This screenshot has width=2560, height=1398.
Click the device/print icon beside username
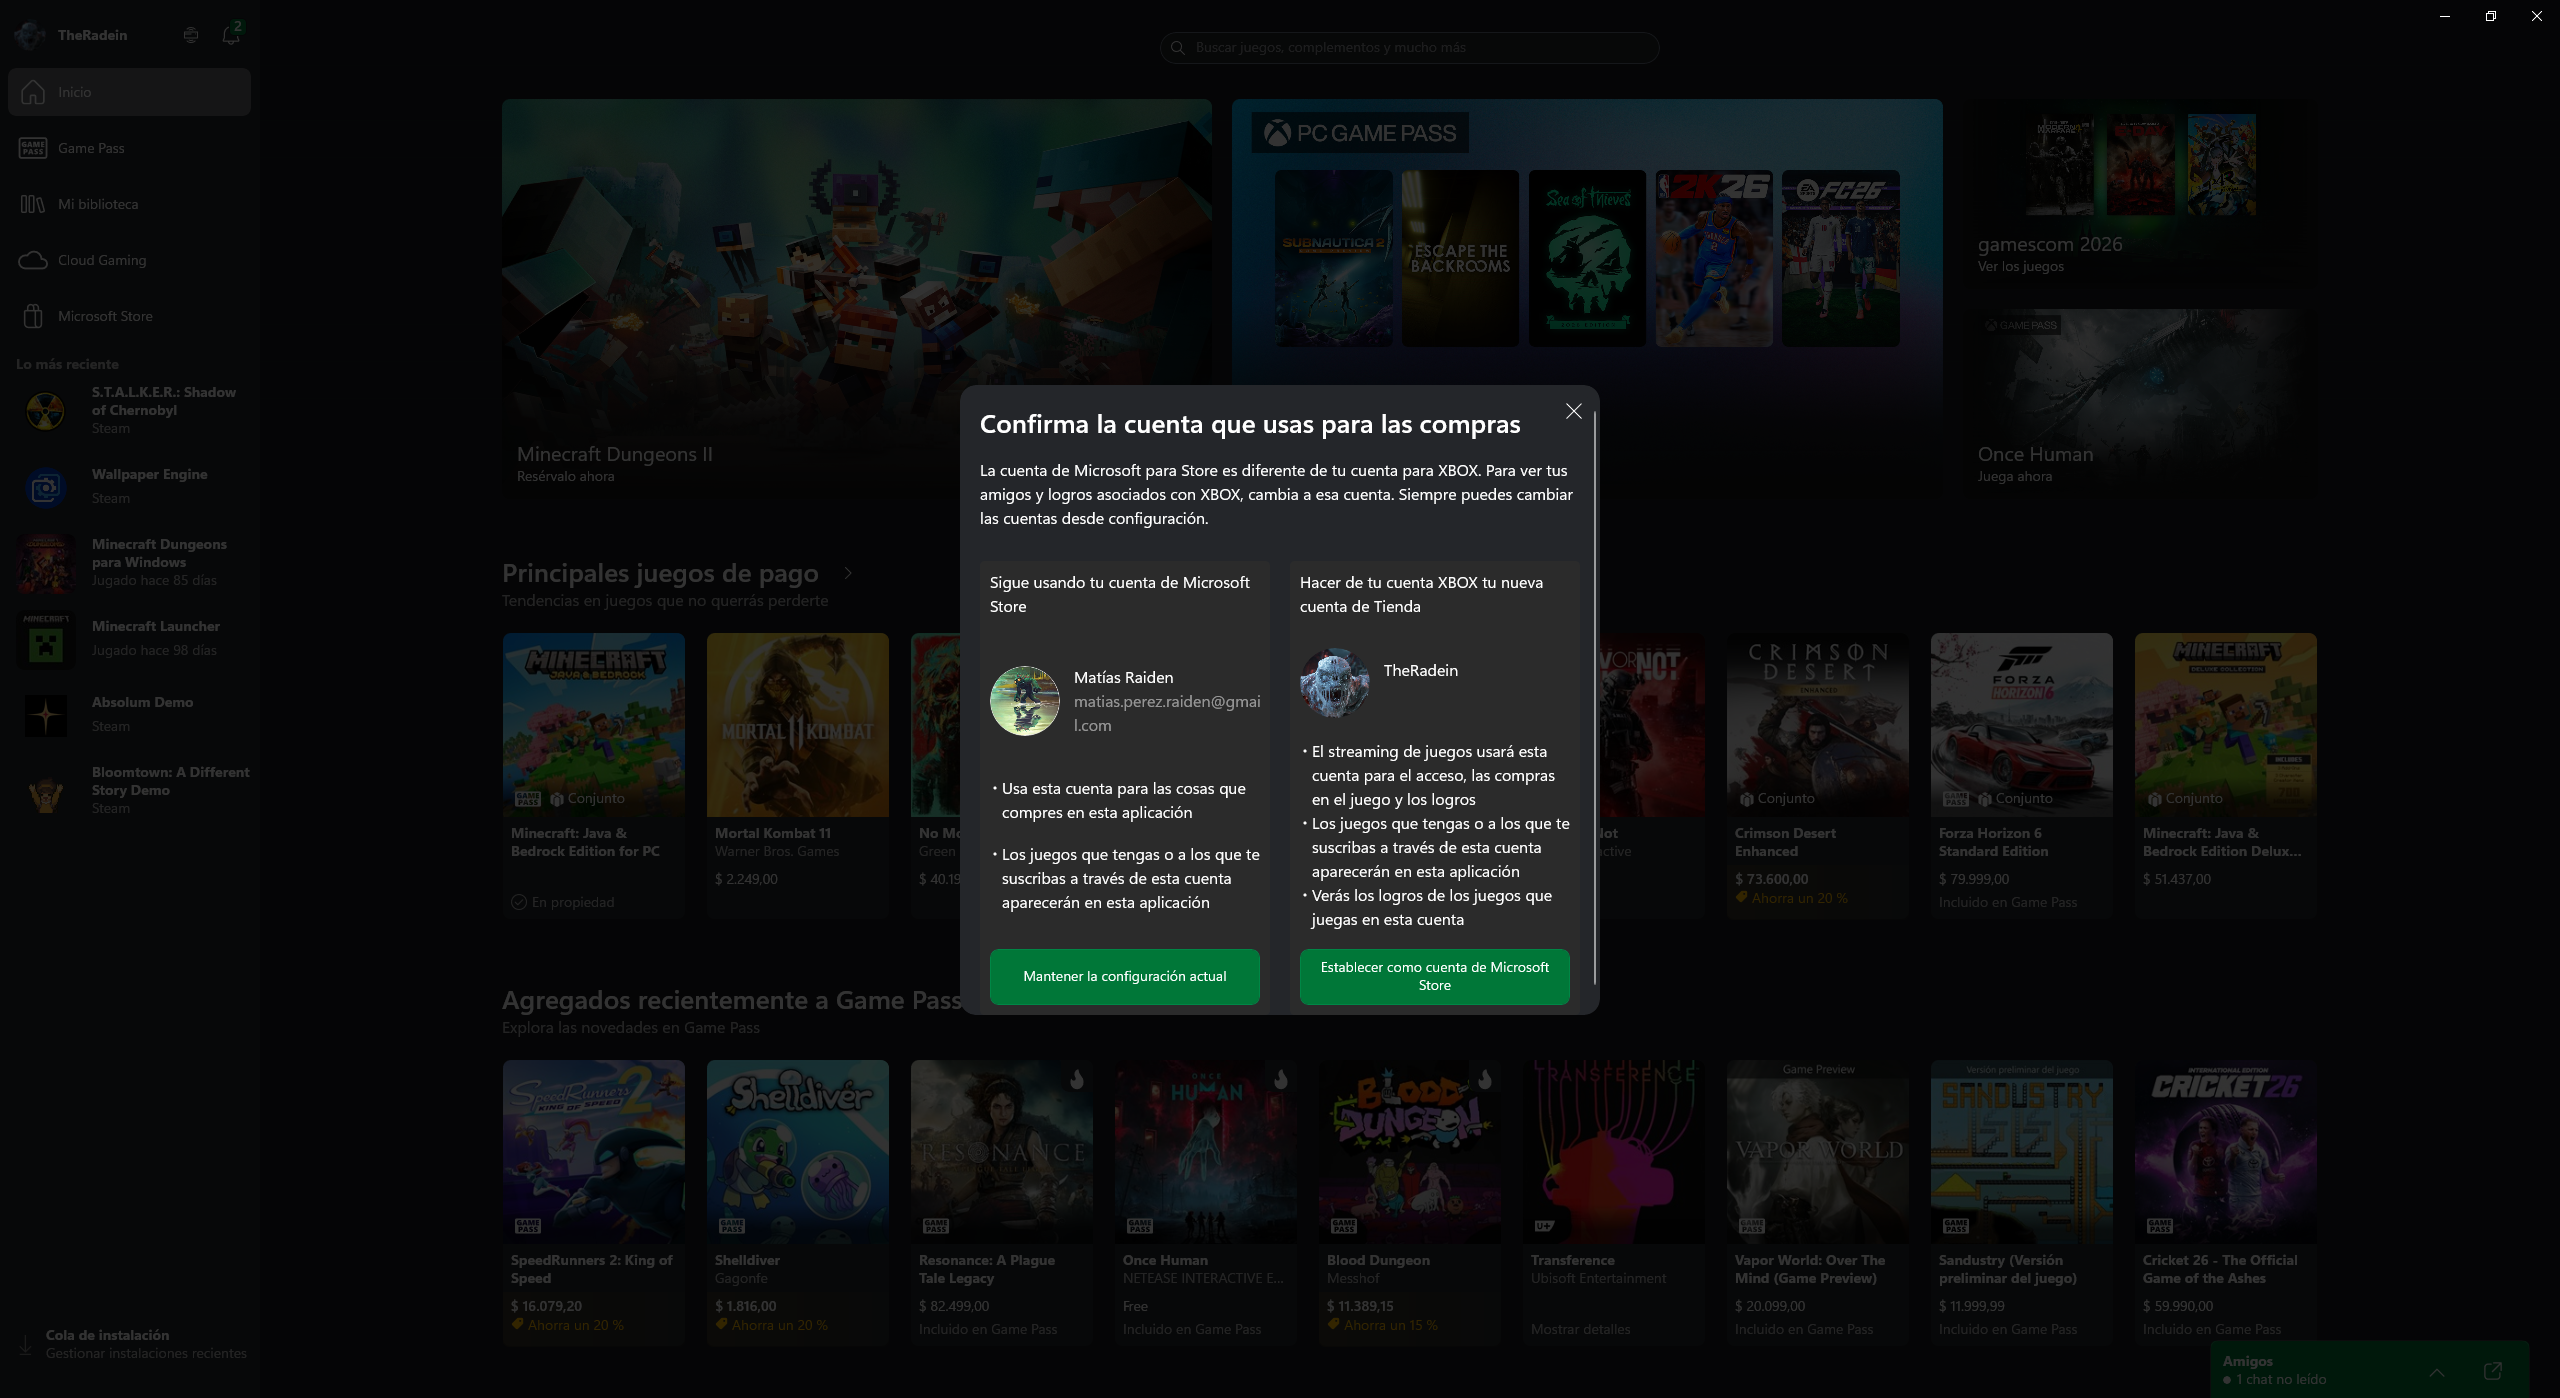pos(191,35)
